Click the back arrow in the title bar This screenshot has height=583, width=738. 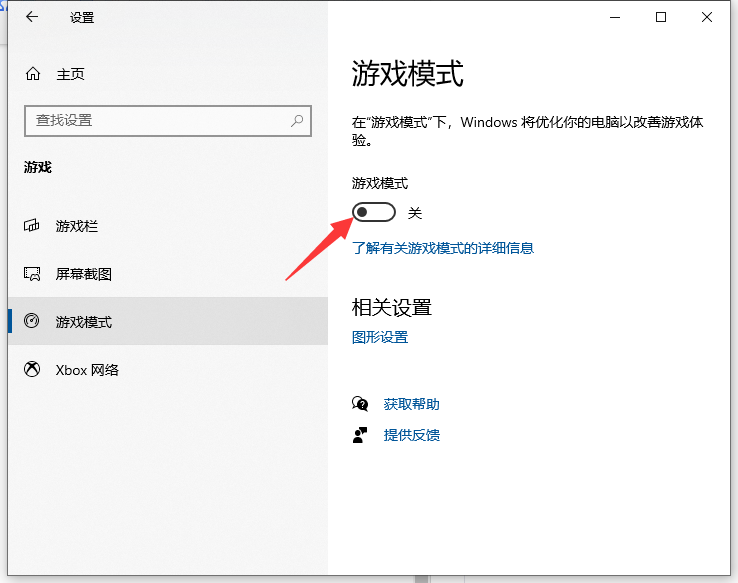(x=32, y=18)
